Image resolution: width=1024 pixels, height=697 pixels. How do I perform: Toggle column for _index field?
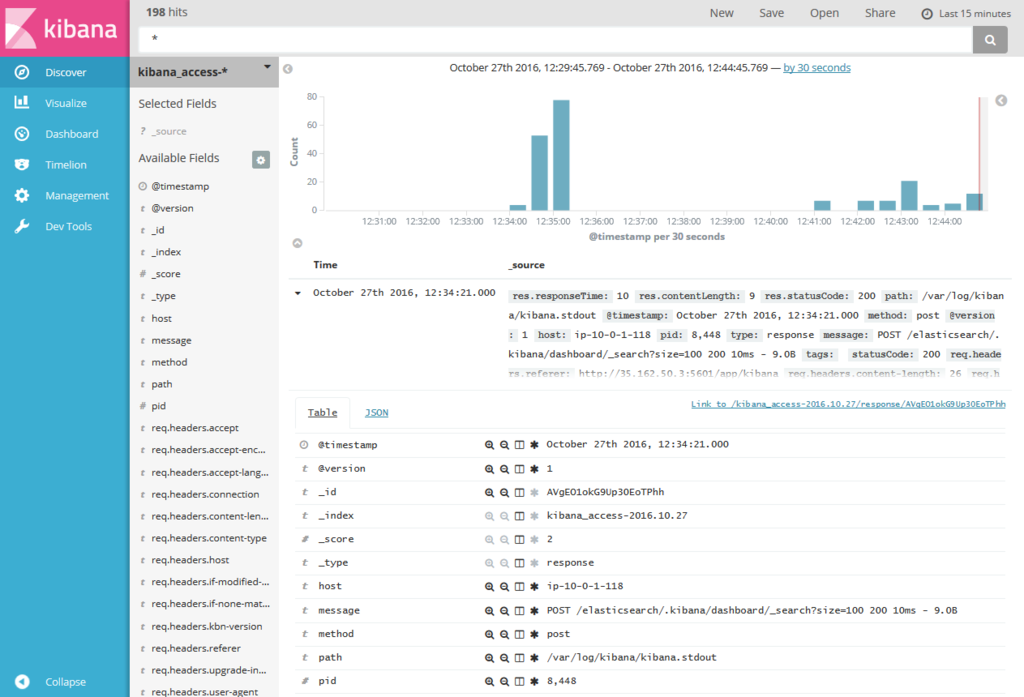519,516
